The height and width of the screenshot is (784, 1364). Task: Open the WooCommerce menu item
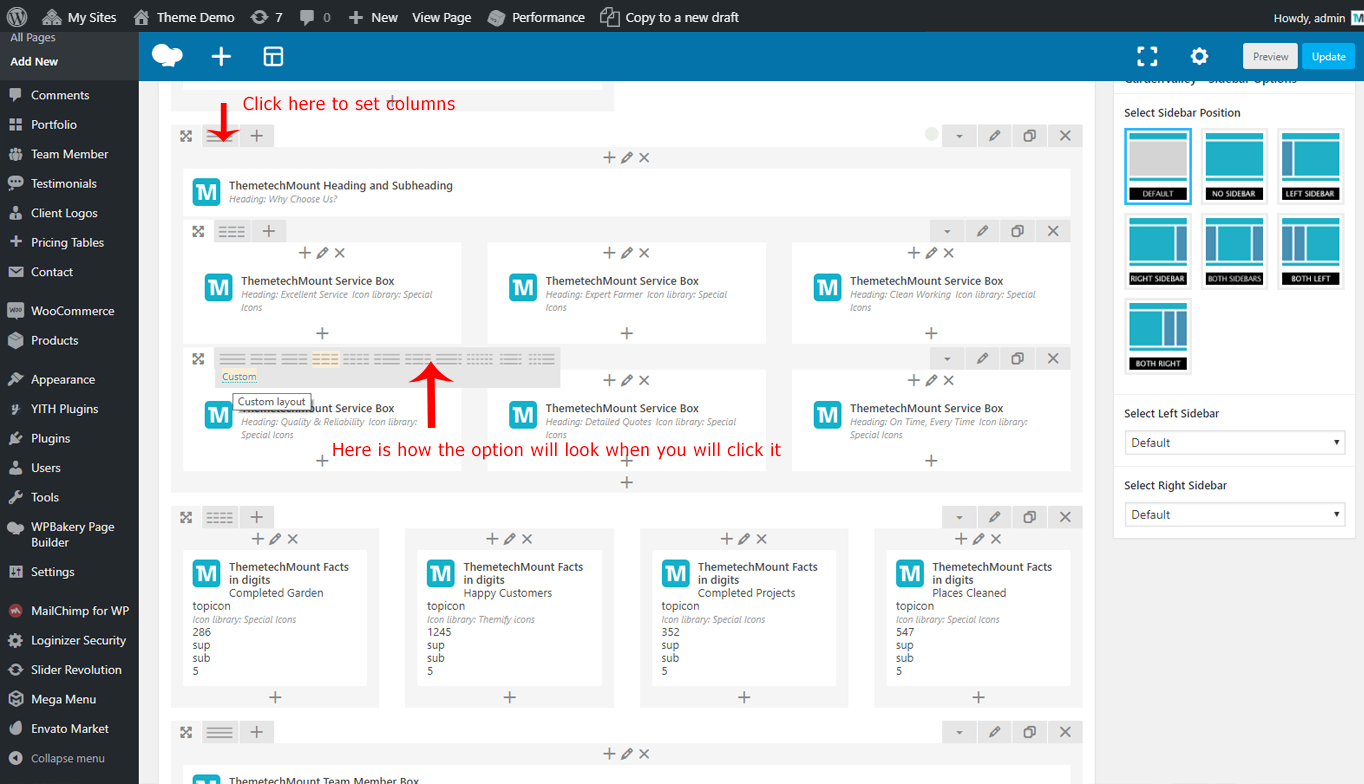[72, 311]
